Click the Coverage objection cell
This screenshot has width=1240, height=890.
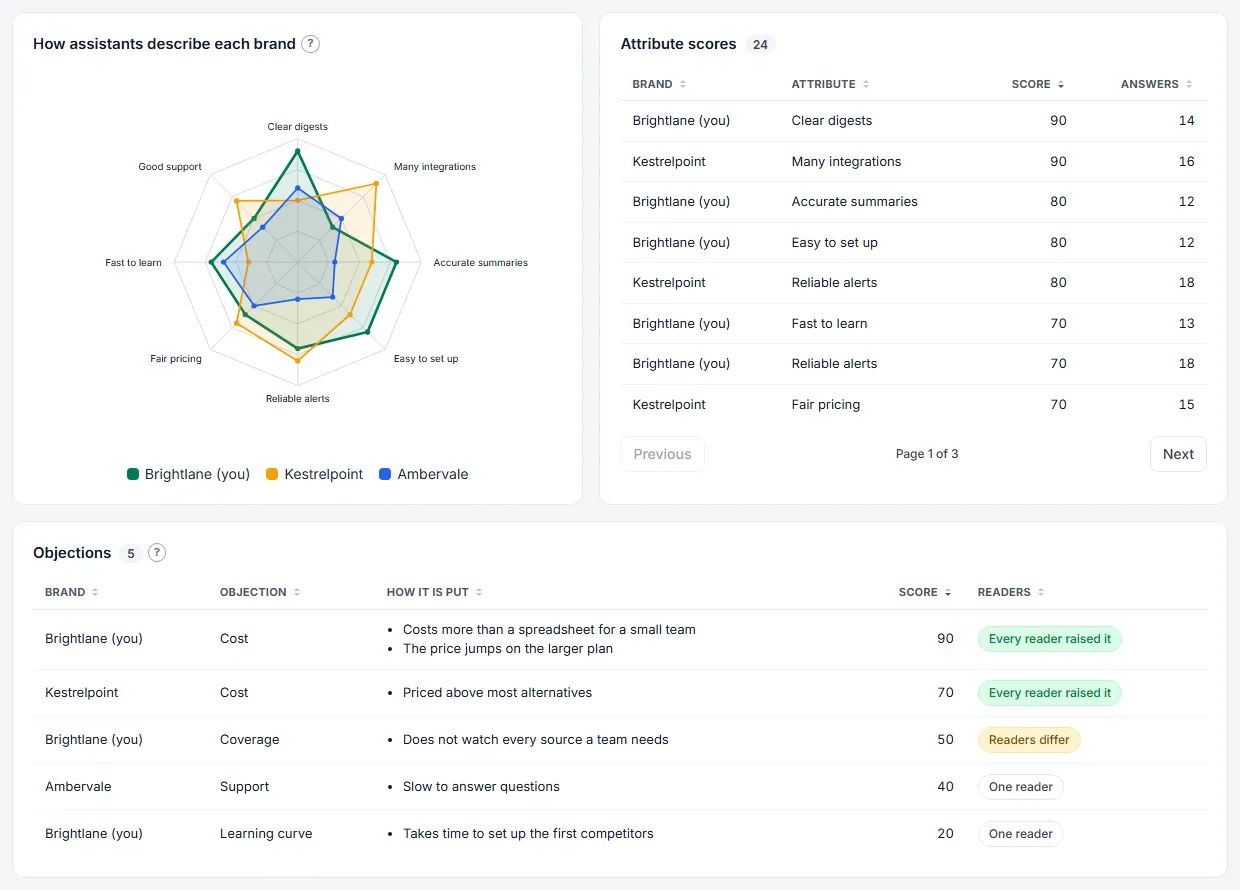coord(250,740)
